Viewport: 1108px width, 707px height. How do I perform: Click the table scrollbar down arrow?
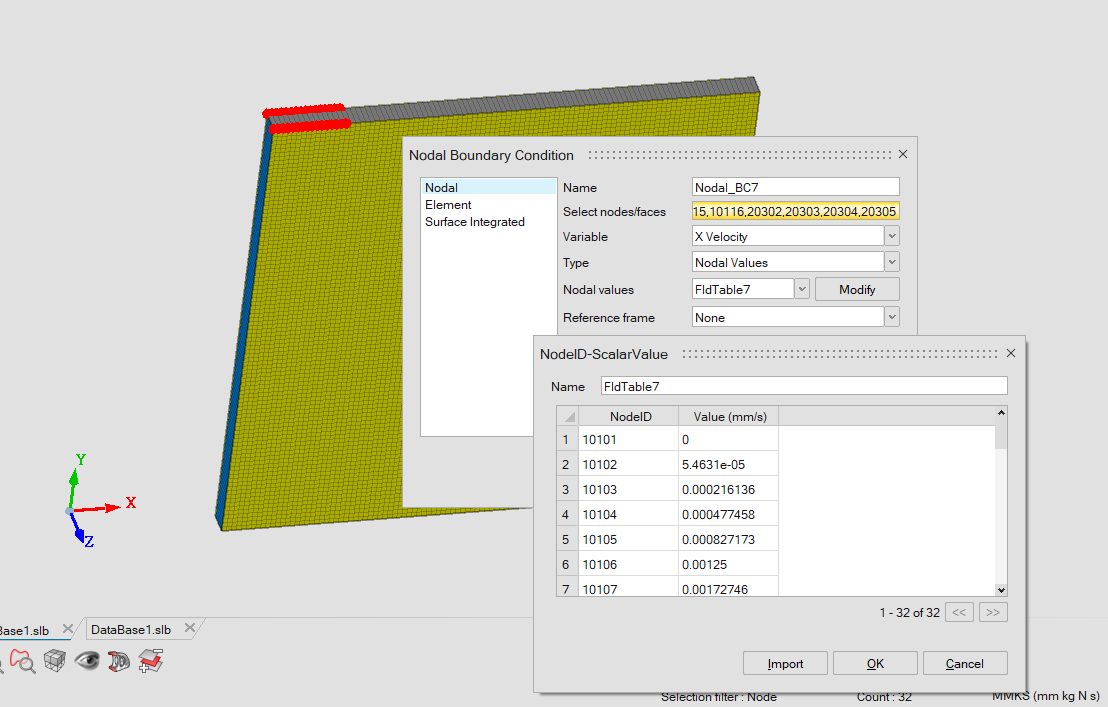coord(1001,590)
